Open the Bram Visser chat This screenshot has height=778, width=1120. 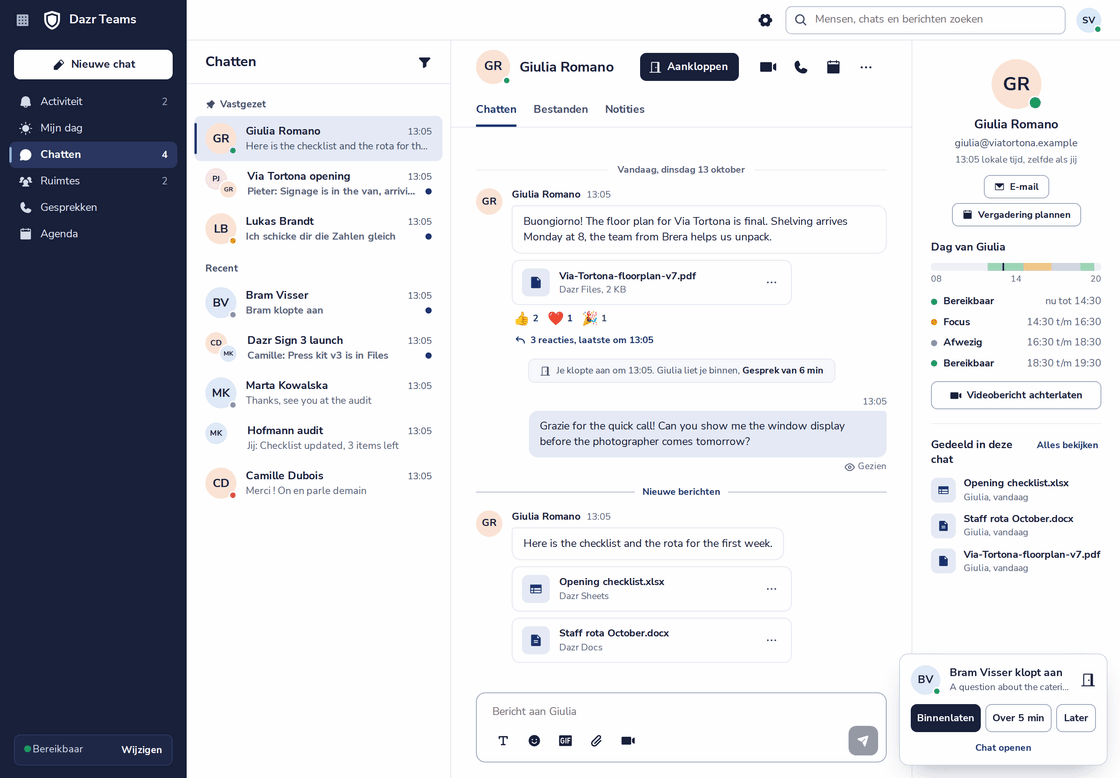point(319,303)
